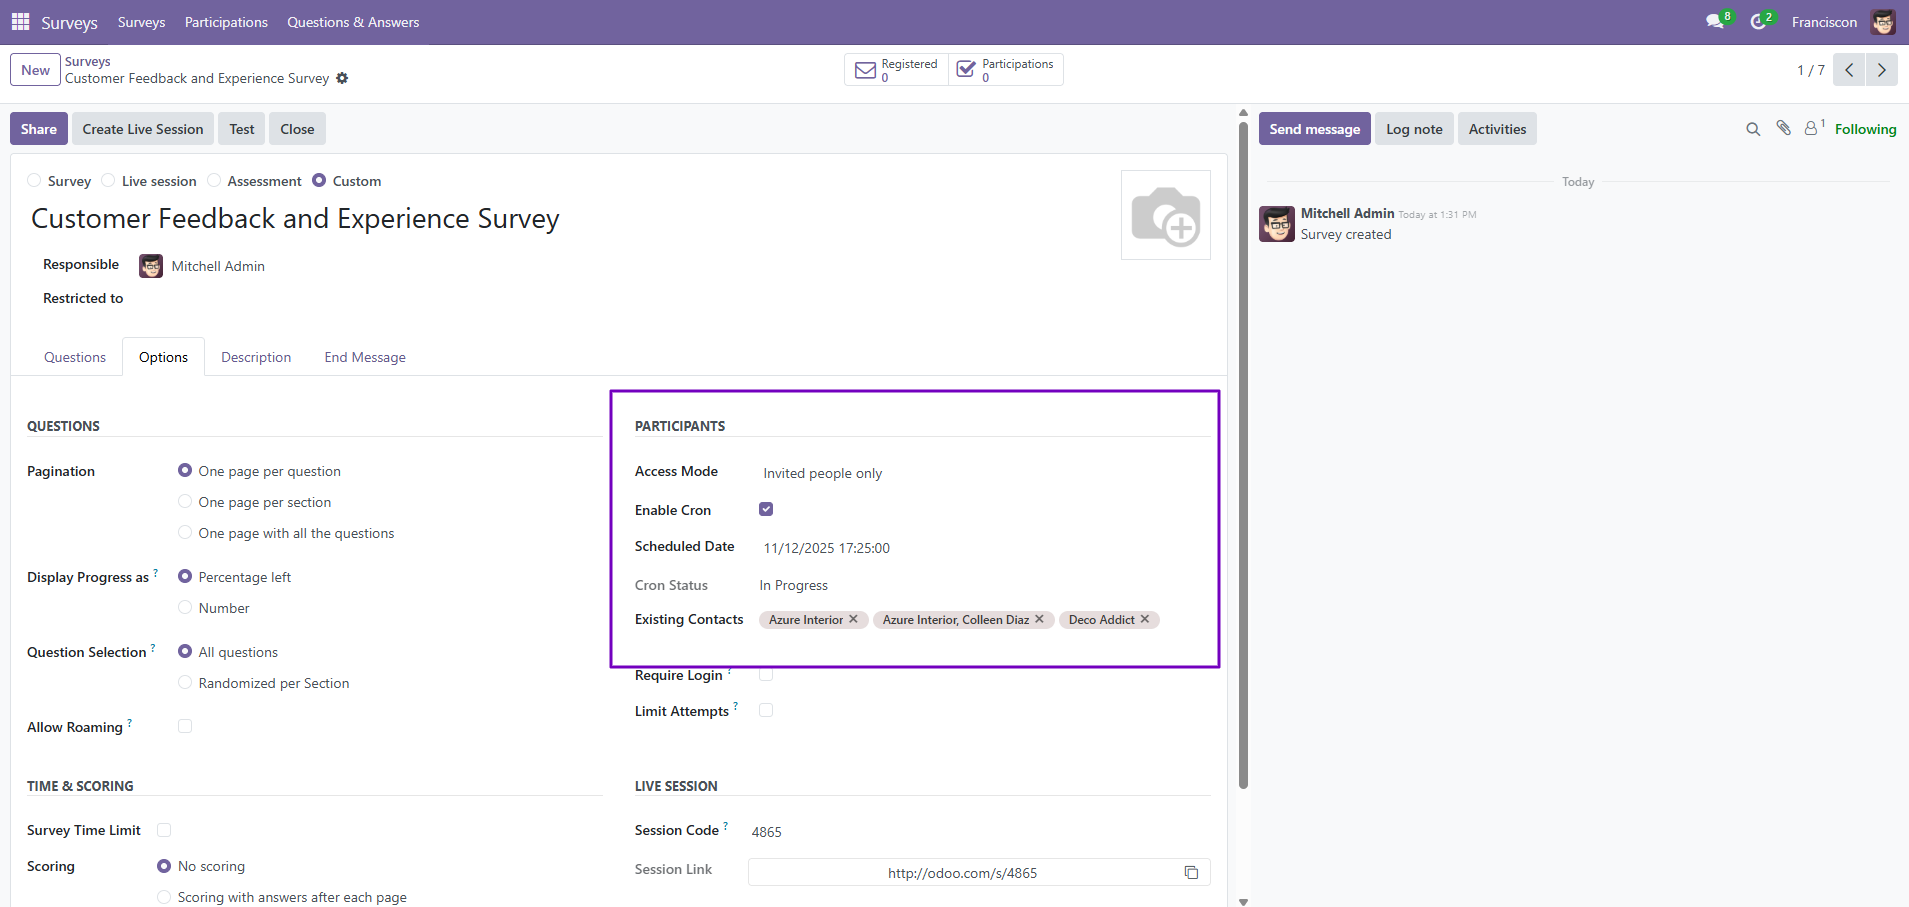Remove the Deco Addict contact tag
The width and height of the screenshot is (1909, 907).
coord(1145,619)
